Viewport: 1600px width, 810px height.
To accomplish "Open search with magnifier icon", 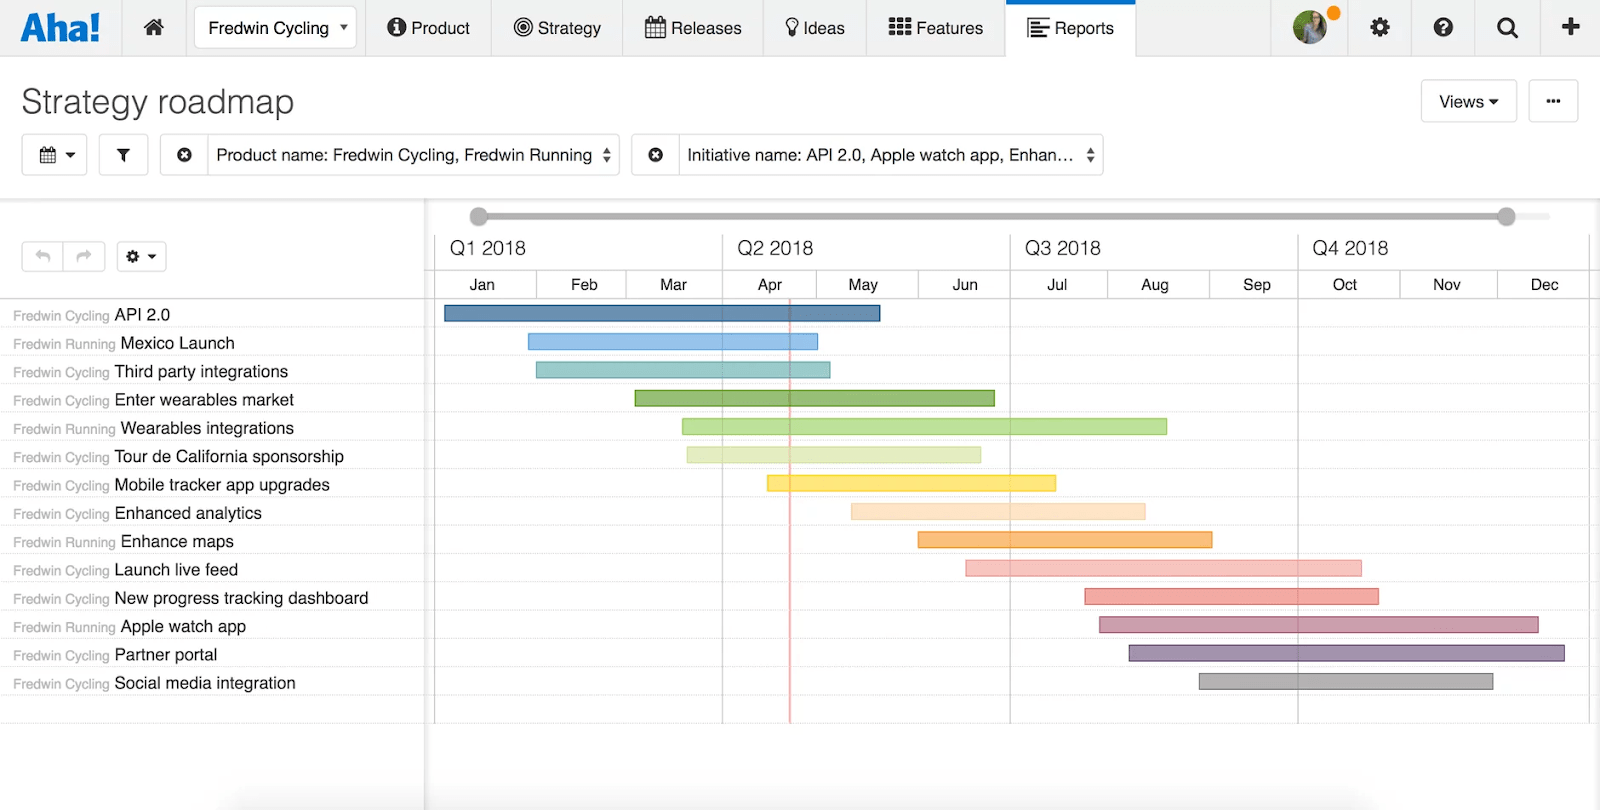I will (x=1507, y=28).
